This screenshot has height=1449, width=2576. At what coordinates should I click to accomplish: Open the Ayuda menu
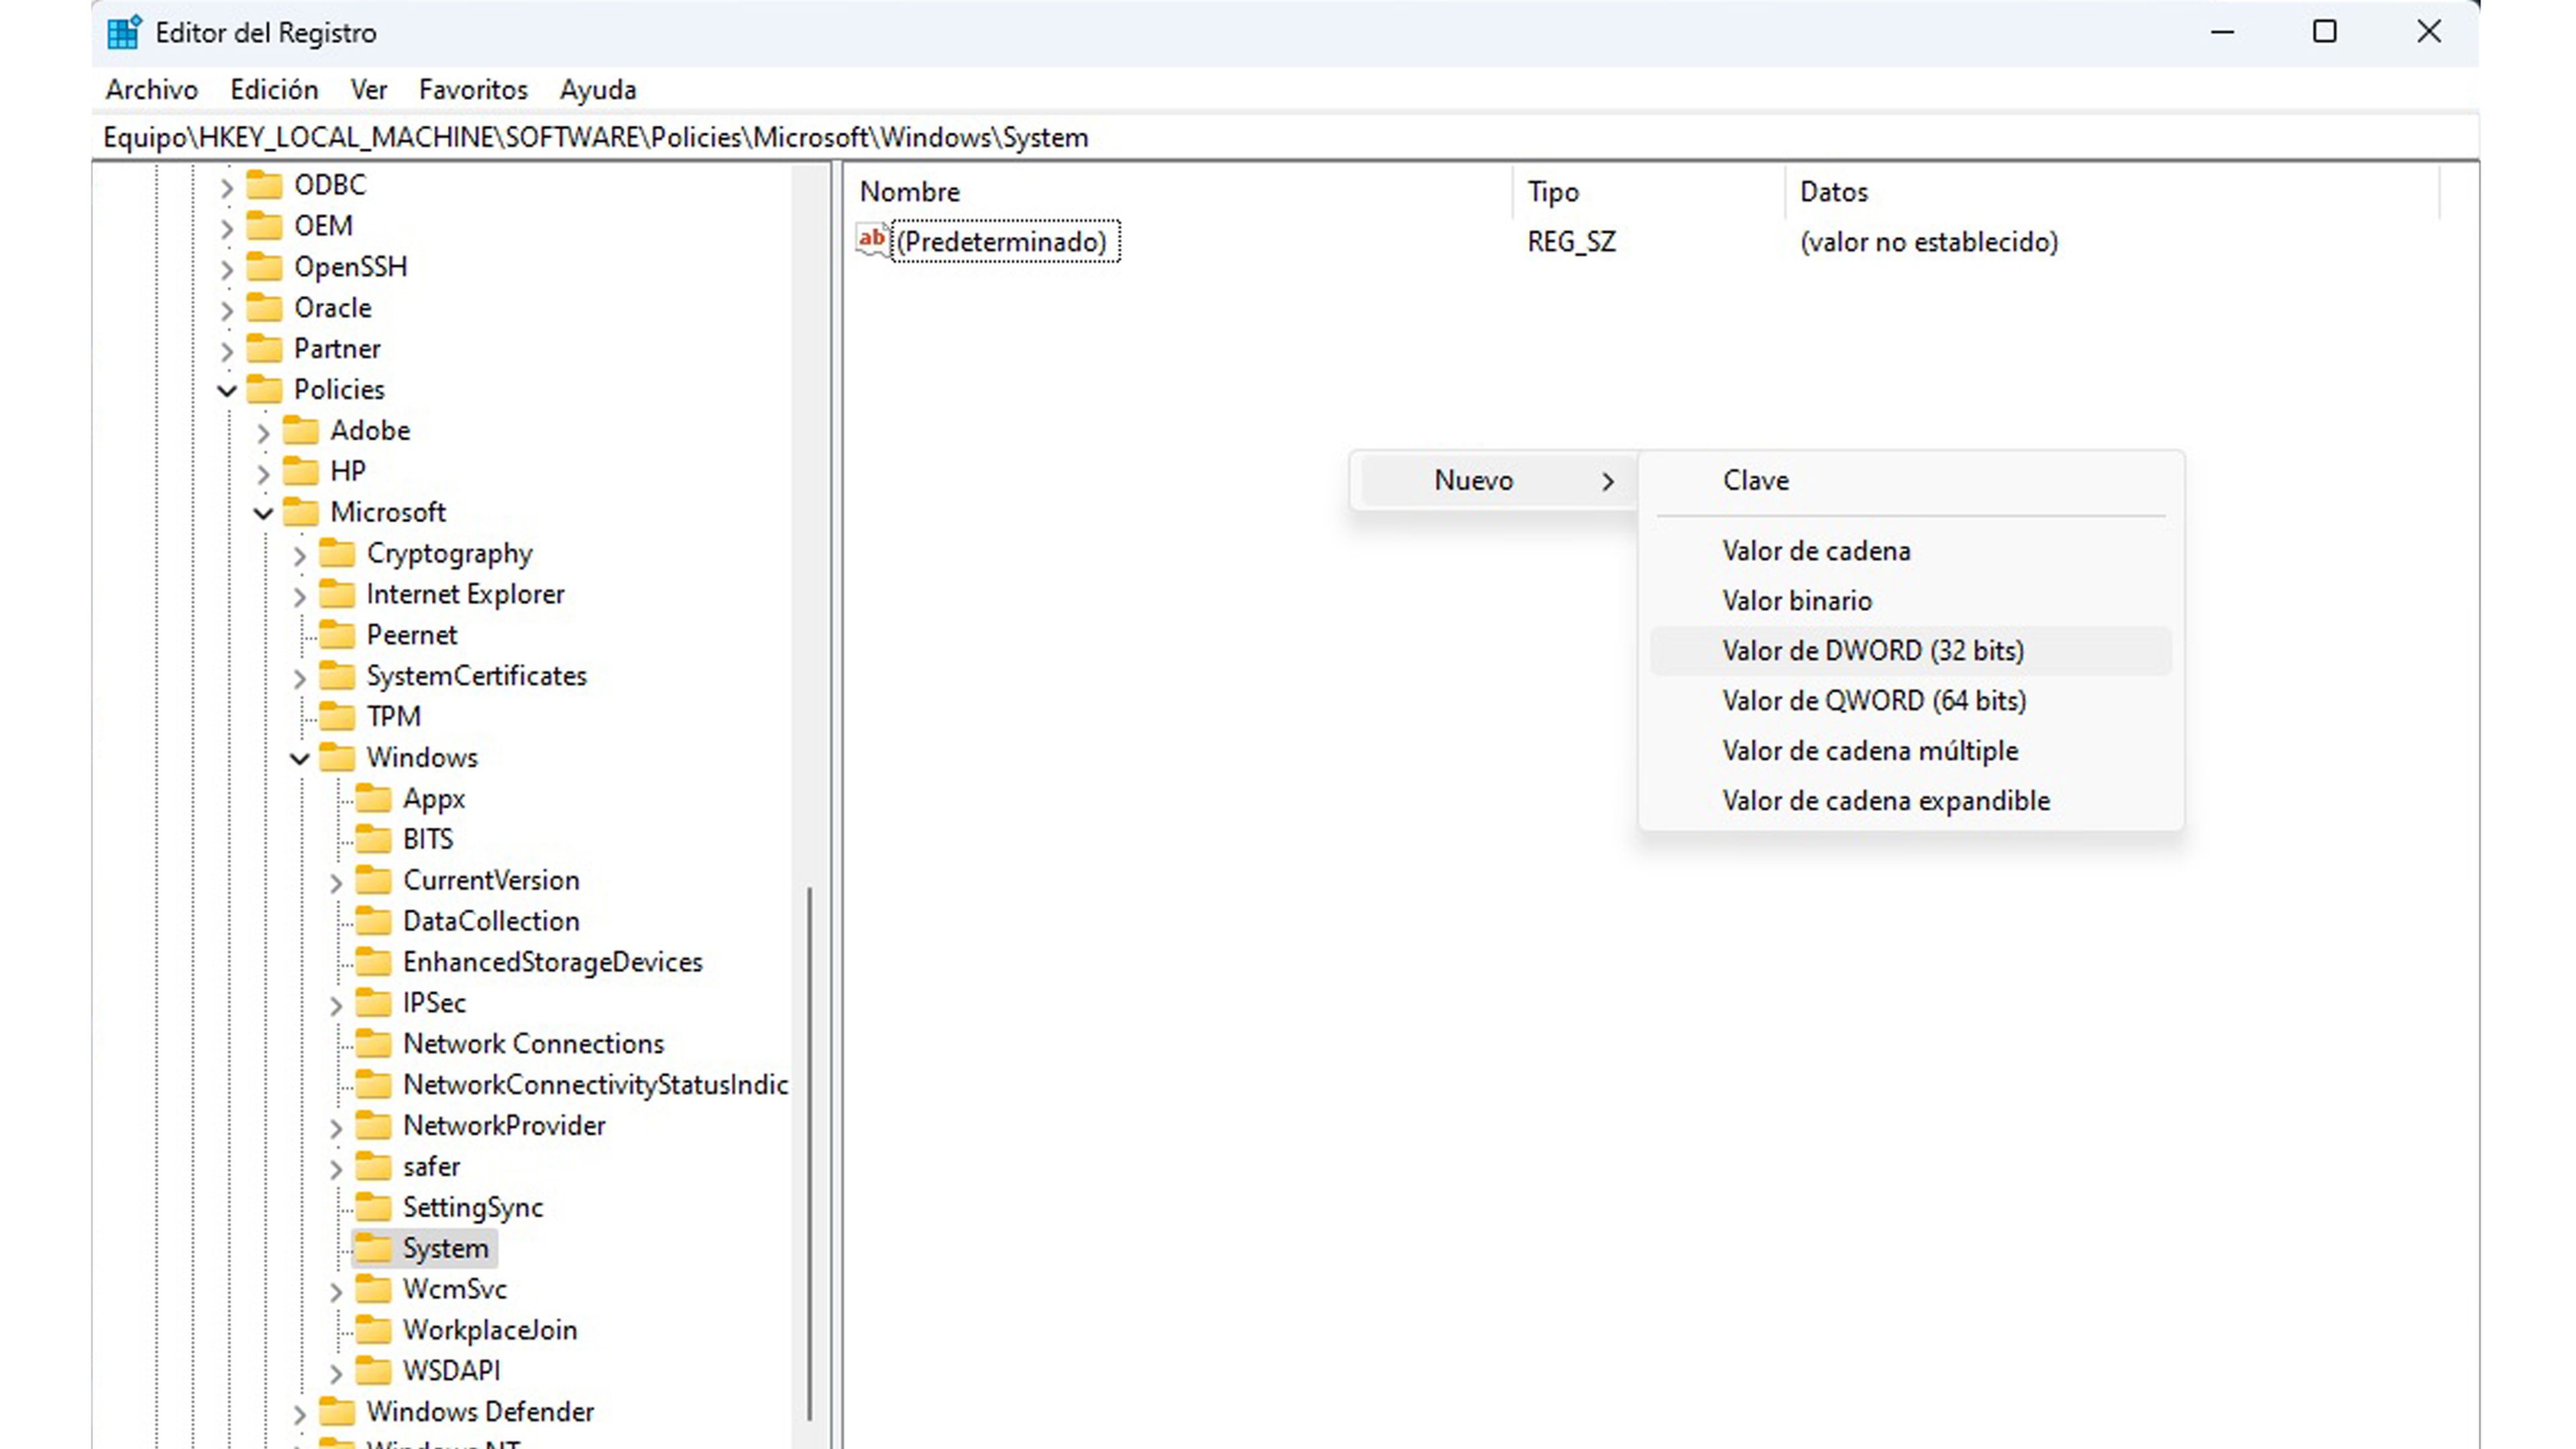click(598, 90)
